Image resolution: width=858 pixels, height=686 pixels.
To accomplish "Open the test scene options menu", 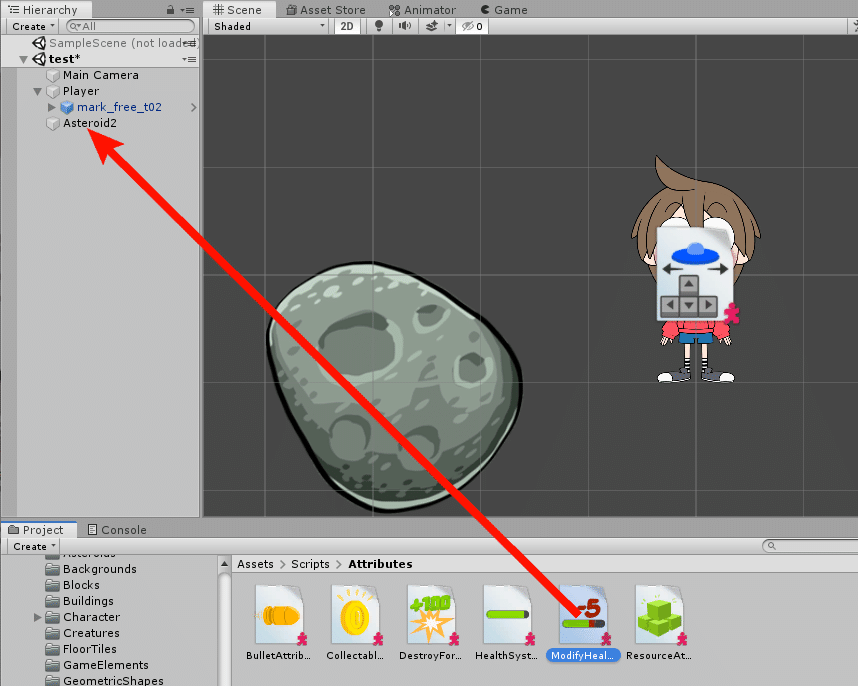I will coord(189,59).
